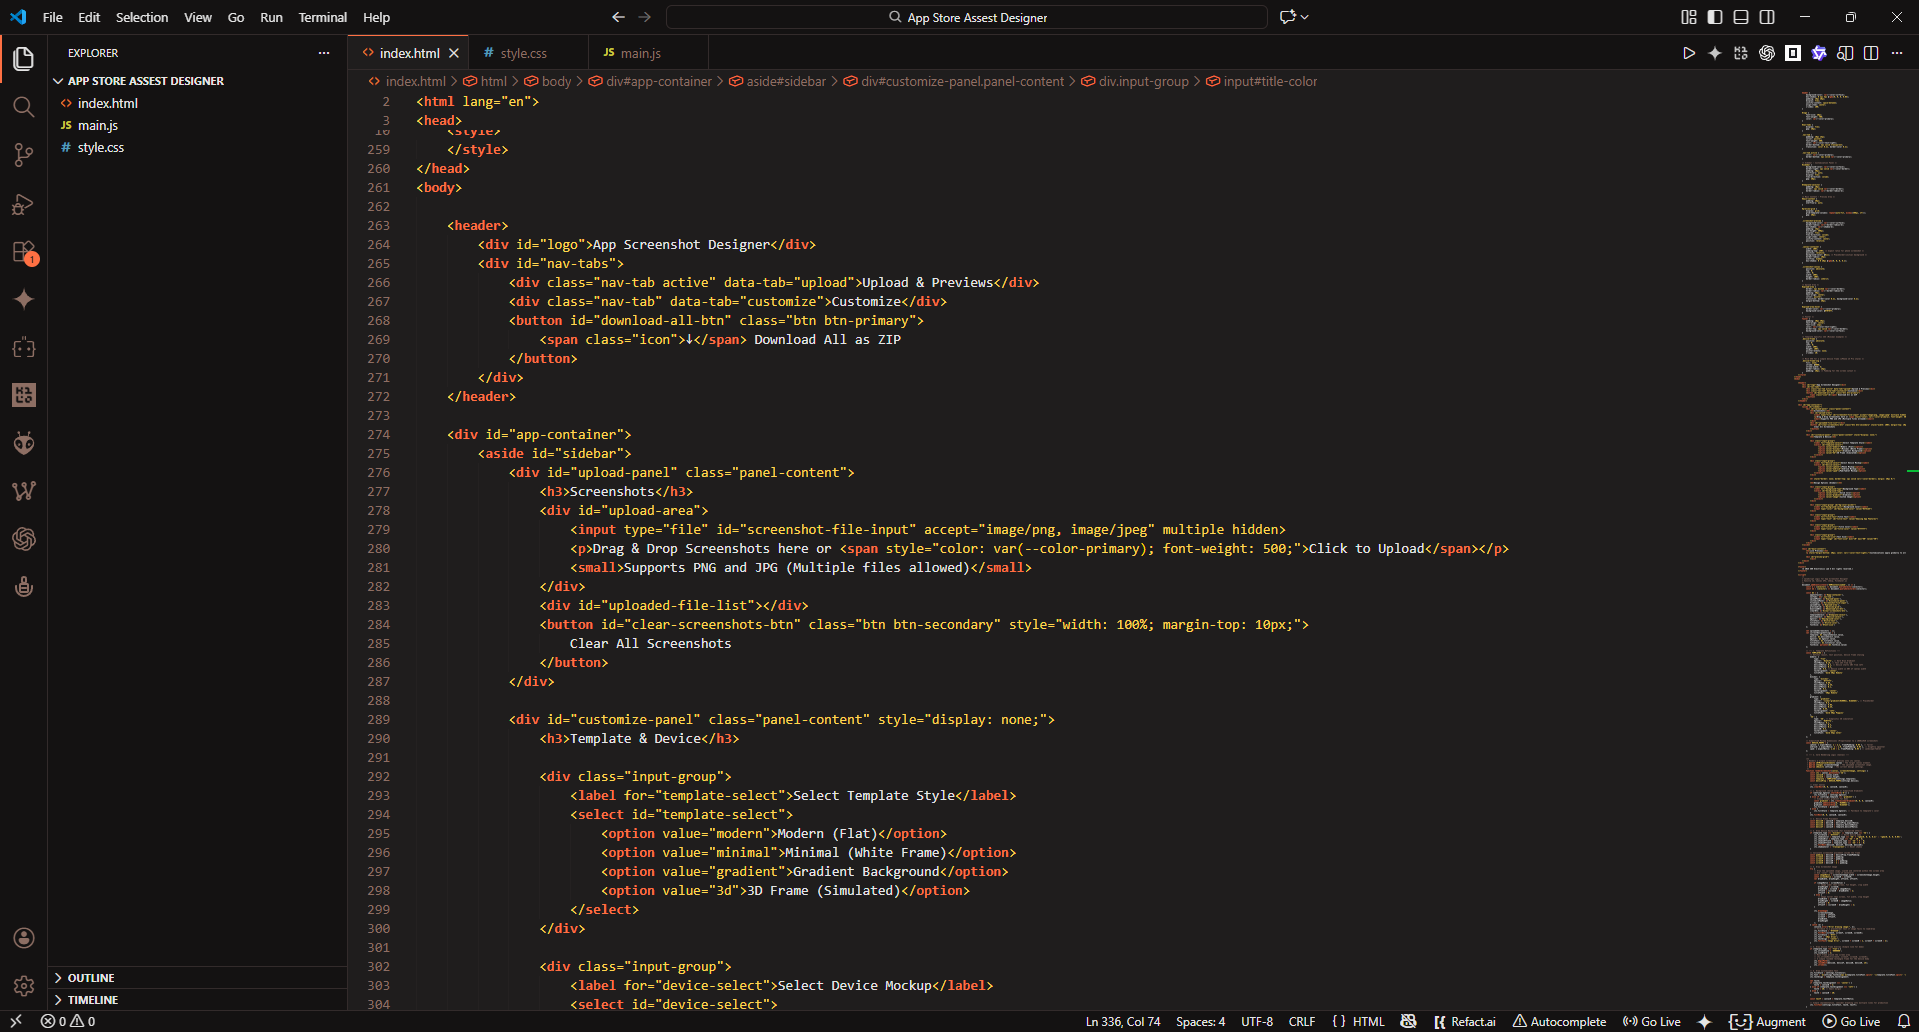Image resolution: width=1919 pixels, height=1032 pixels.
Task: Toggle Autocomplete in the status bar
Action: tap(1559, 1021)
